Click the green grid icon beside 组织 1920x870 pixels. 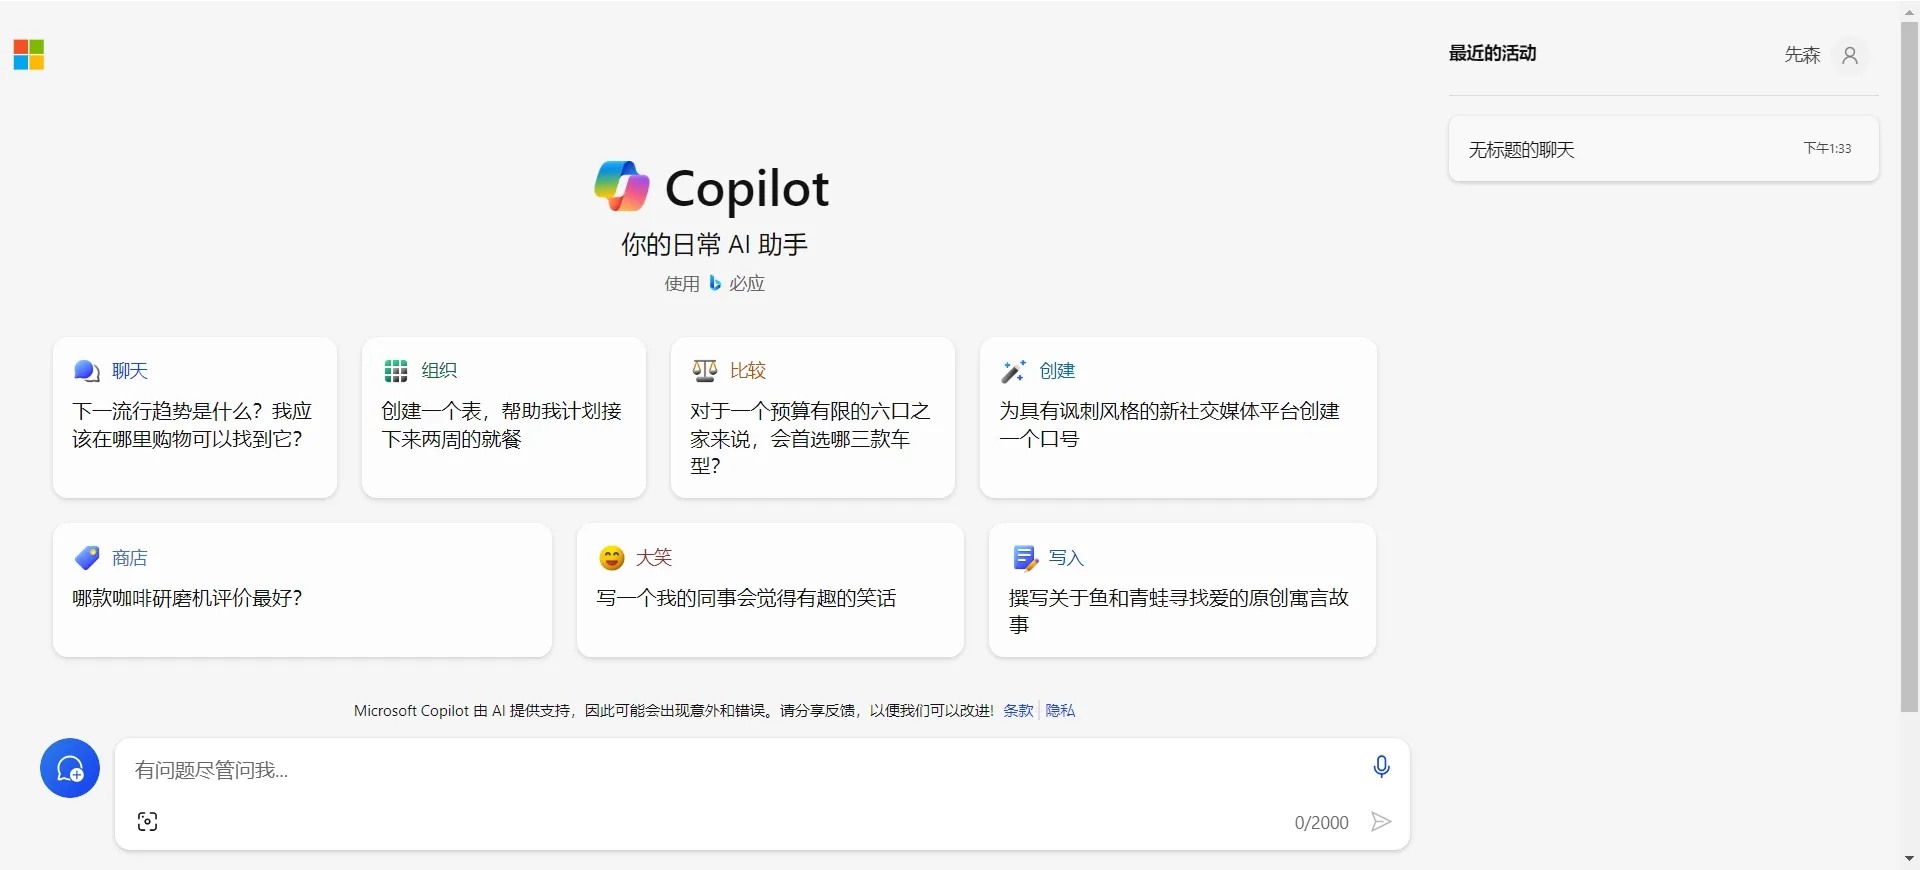click(x=396, y=371)
